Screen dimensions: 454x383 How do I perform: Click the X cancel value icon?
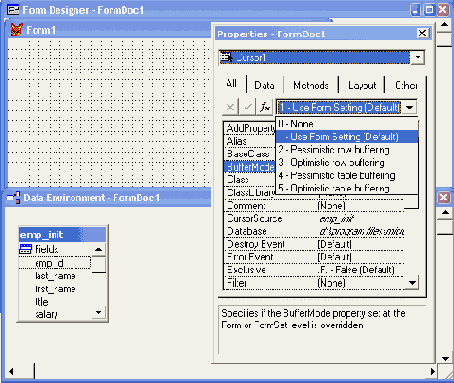coord(230,107)
